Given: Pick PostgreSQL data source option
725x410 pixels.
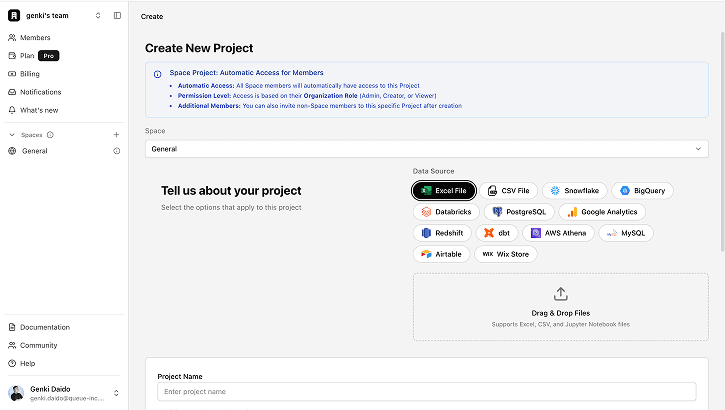Looking at the screenshot, I should (518, 212).
